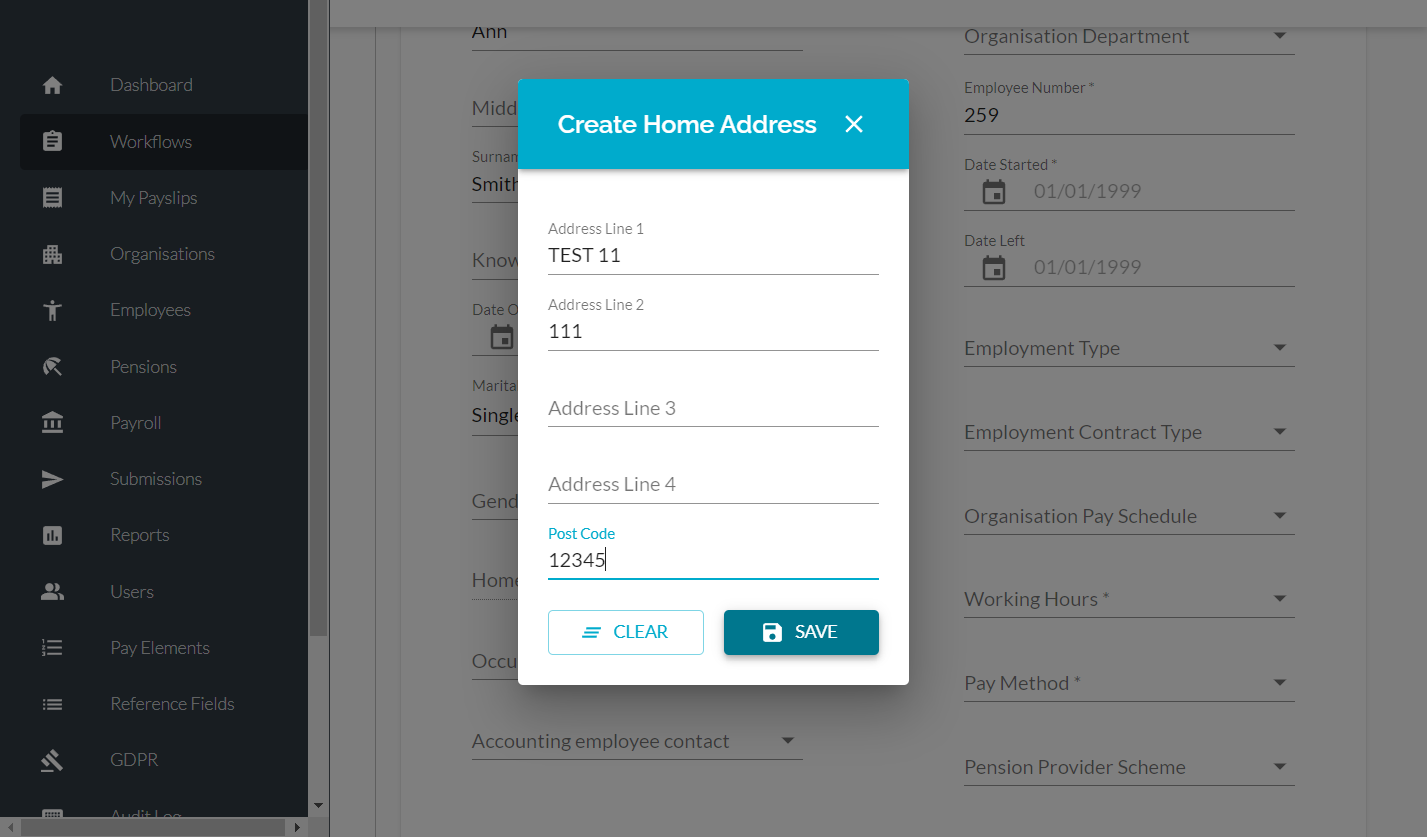Click the Dashboard home icon
1427x837 pixels.
[52, 86]
